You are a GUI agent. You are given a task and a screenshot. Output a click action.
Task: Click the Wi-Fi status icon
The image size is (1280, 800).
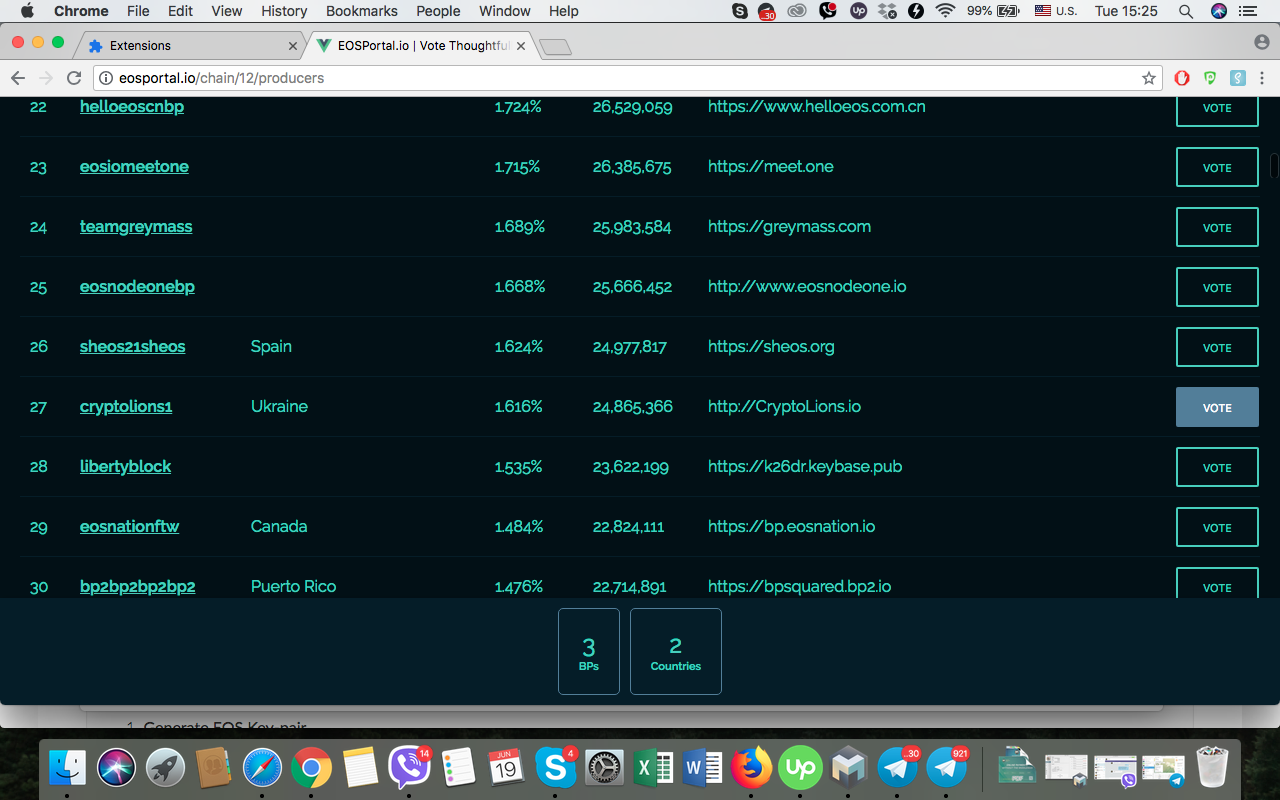(945, 11)
